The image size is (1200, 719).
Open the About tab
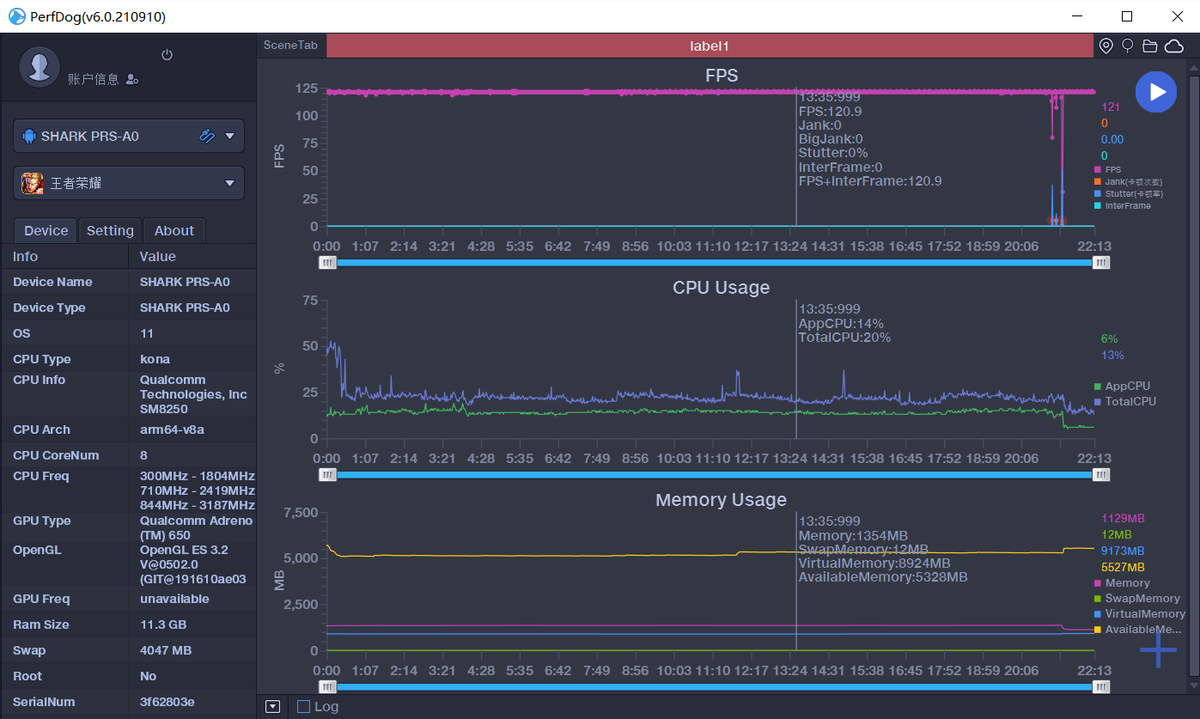tap(174, 231)
